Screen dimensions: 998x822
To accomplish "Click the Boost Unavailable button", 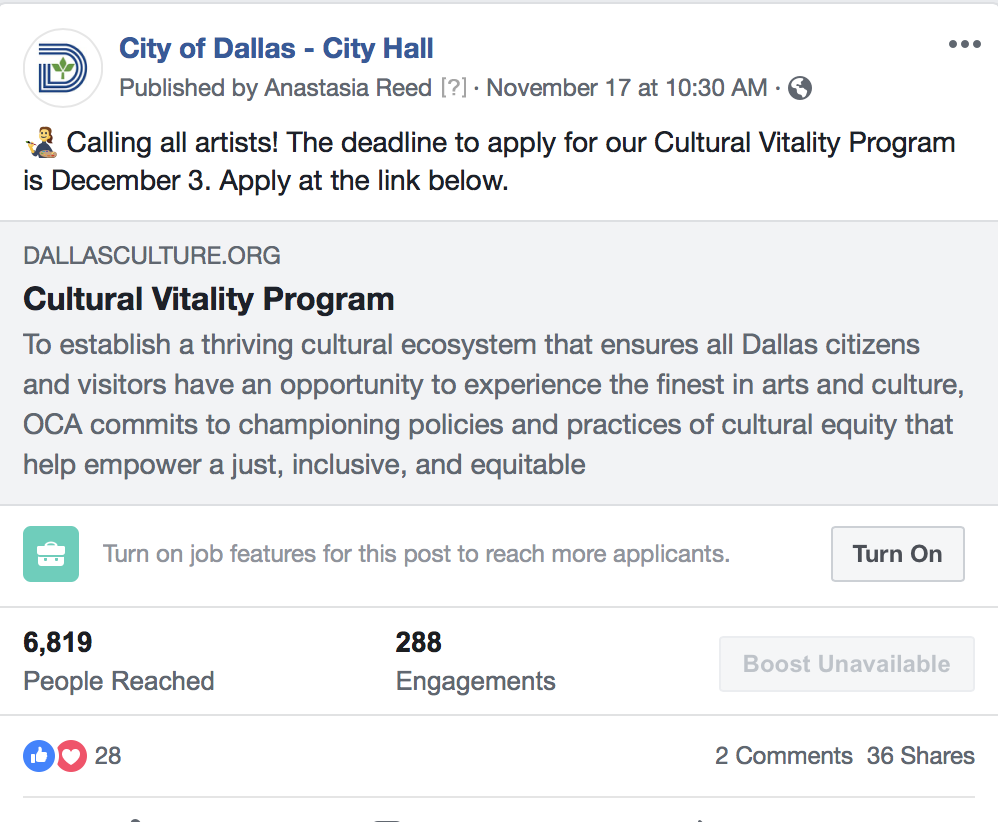I will pyautogui.click(x=846, y=664).
